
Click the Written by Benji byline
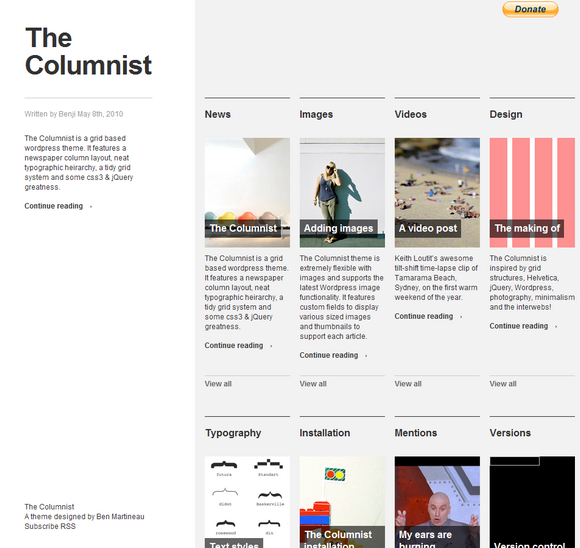point(74,114)
